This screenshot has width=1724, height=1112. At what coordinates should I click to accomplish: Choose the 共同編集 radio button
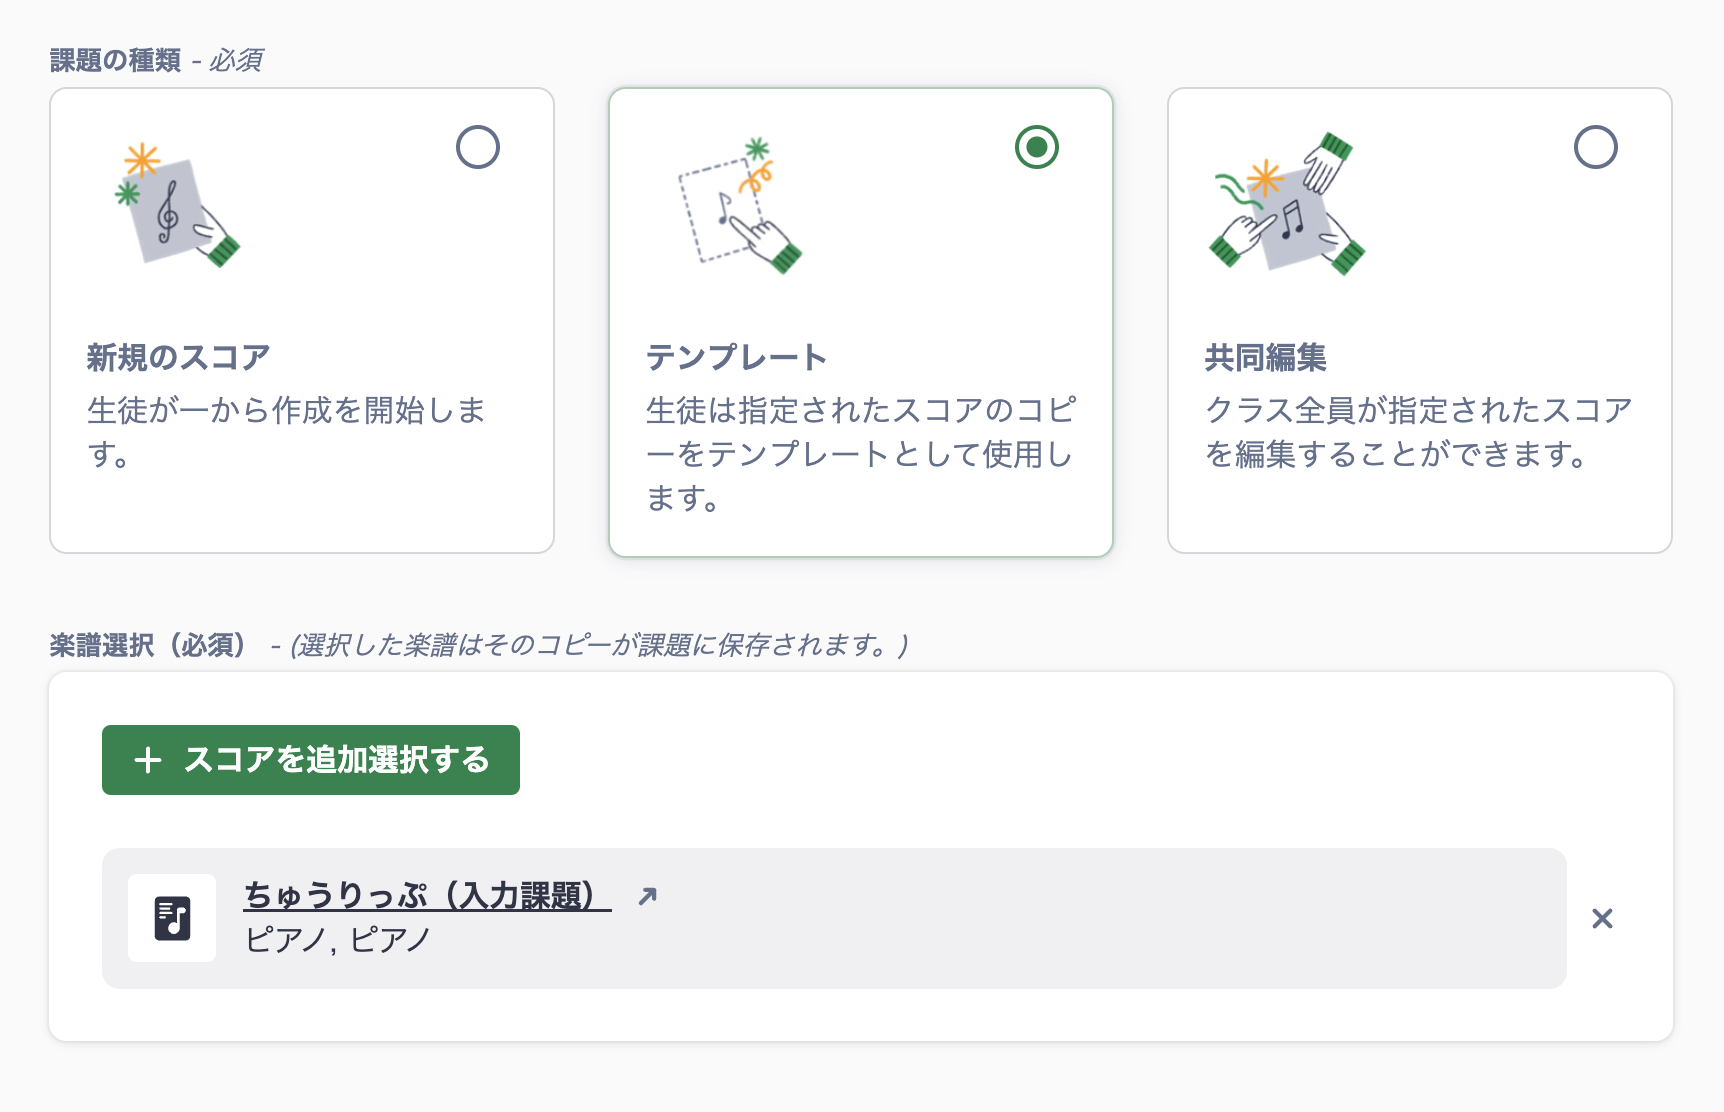coord(1595,147)
